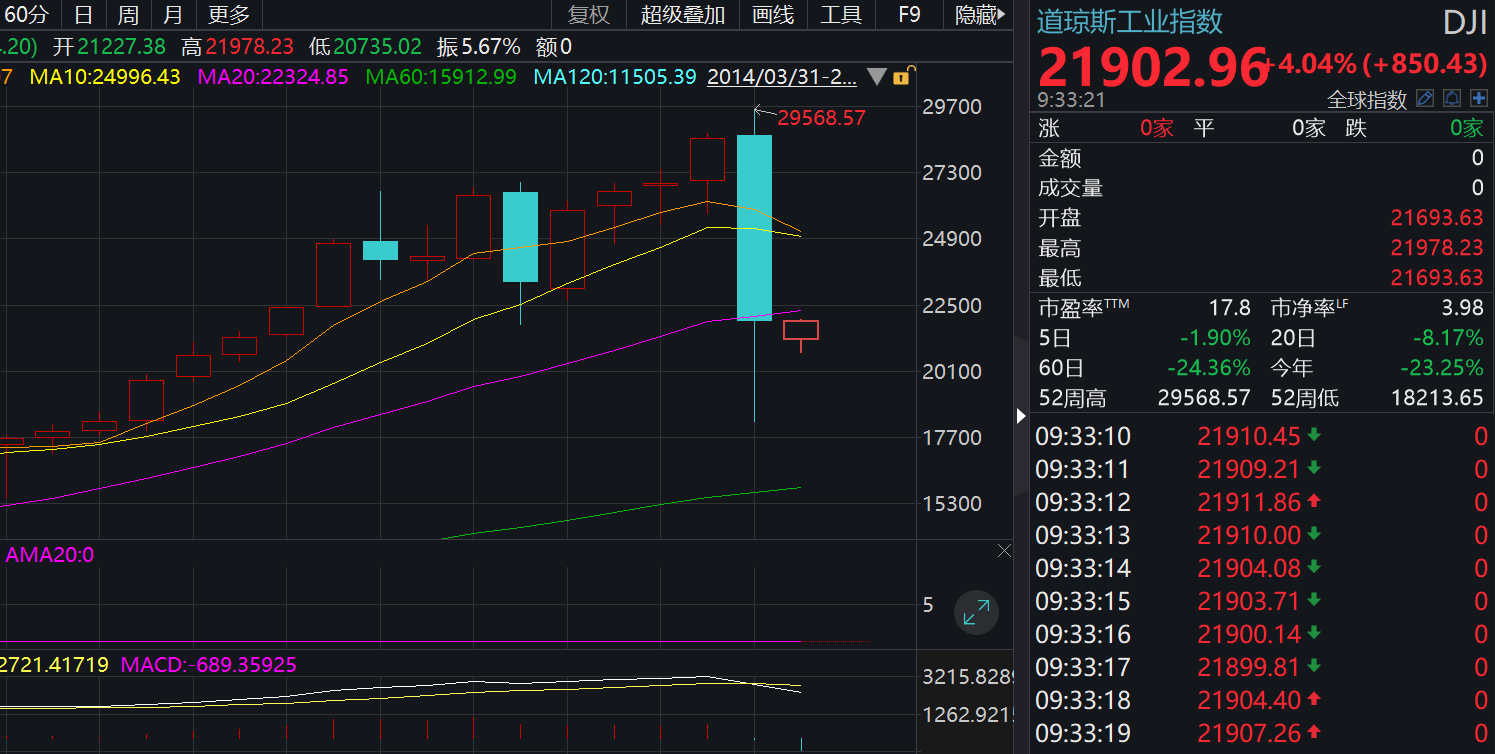Select the 09:33:19 tick price 21907.26
1495x754 pixels.
tap(1249, 733)
